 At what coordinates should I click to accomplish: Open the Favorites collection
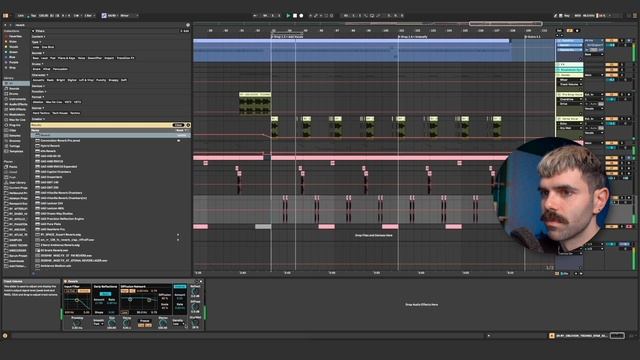click(15, 36)
